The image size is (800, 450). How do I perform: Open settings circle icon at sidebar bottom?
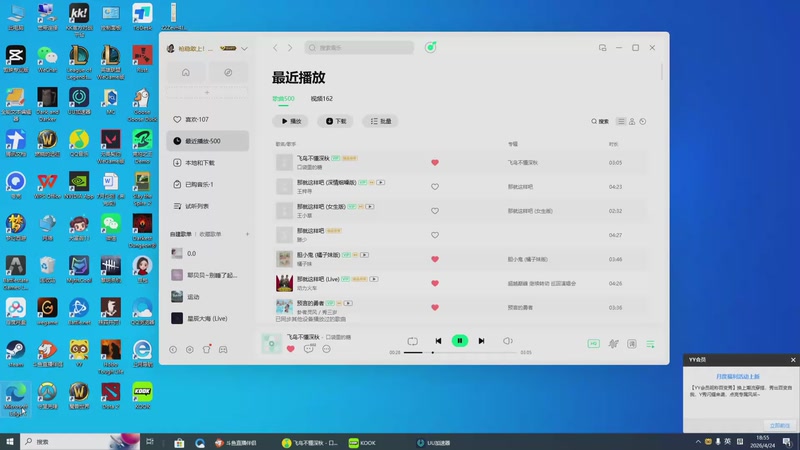190,349
